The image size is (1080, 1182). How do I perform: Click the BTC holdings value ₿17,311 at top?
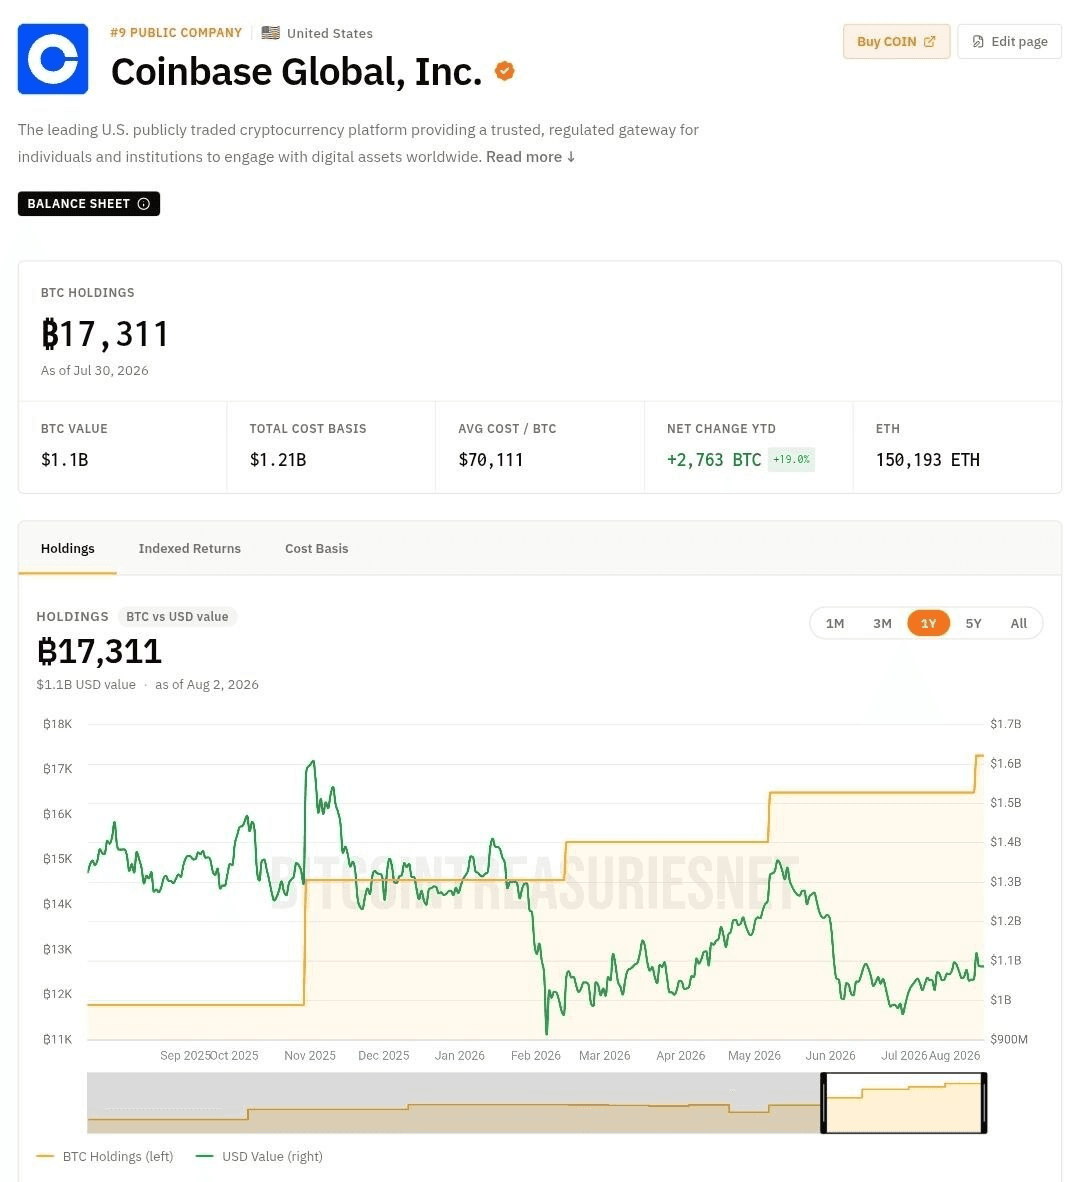pos(105,334)
